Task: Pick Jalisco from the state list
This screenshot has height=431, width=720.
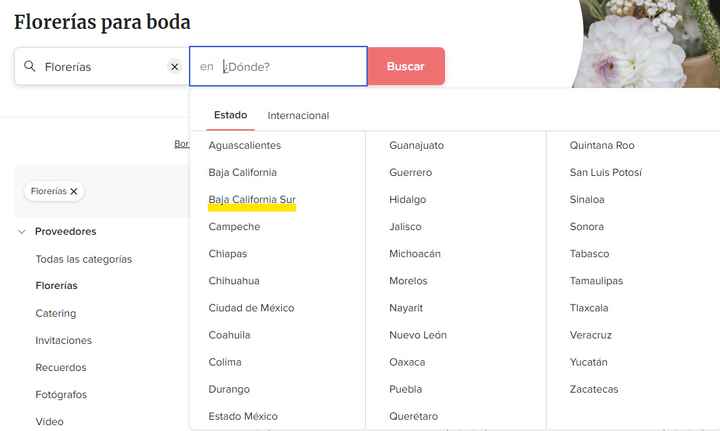Action: [405, 227]
